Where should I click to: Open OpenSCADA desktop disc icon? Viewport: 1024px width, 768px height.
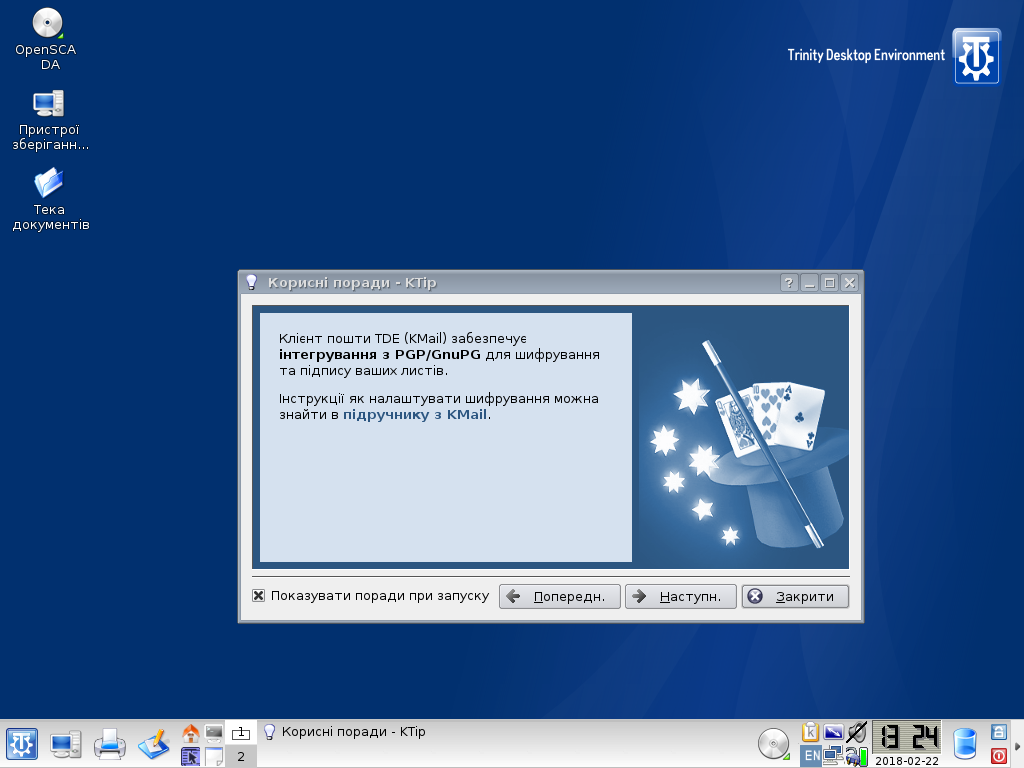pyautogui.click(x=46, y=23)
